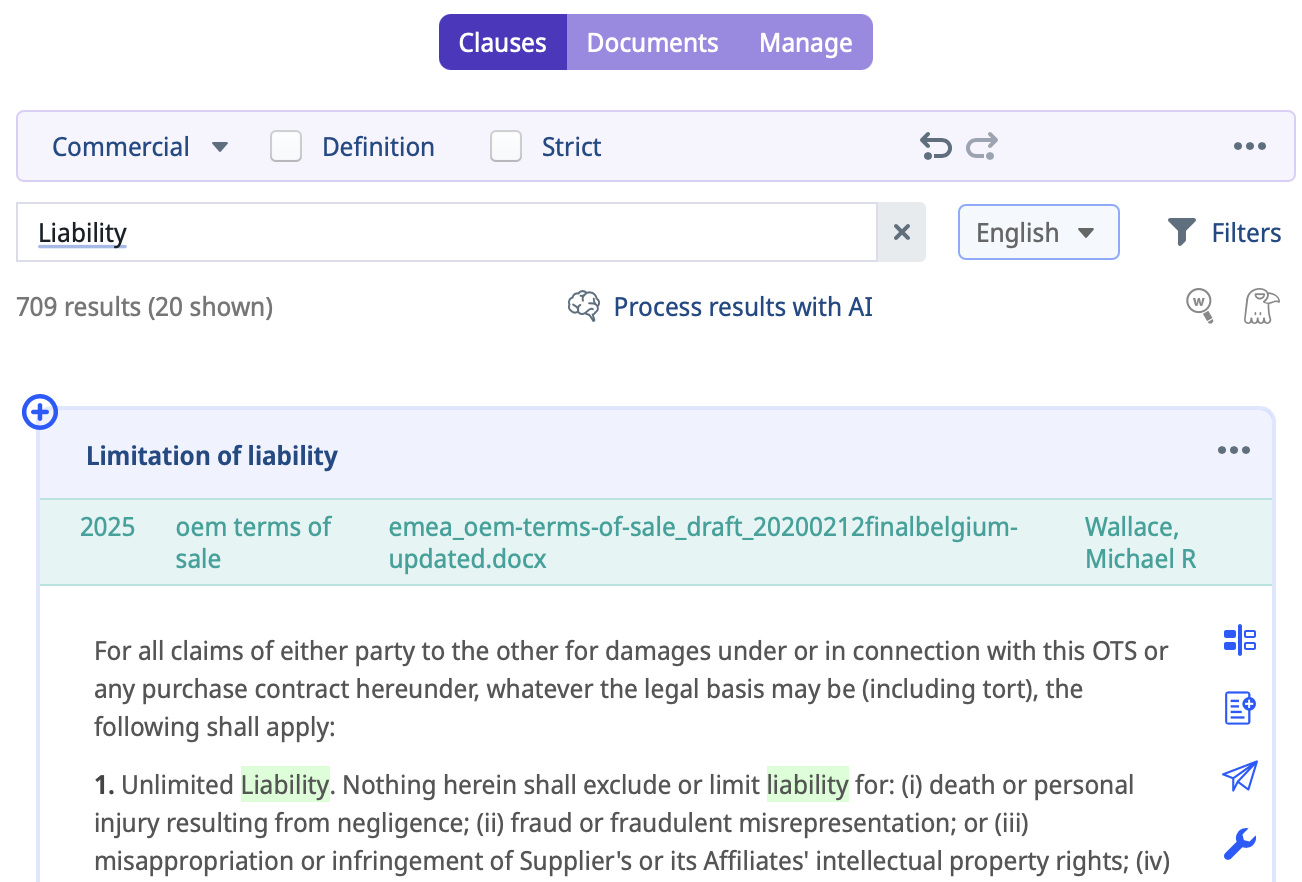This screenshot has height=882, width=1302.
Task: Click the paper plane send icon
Action: pos(1240,777)
